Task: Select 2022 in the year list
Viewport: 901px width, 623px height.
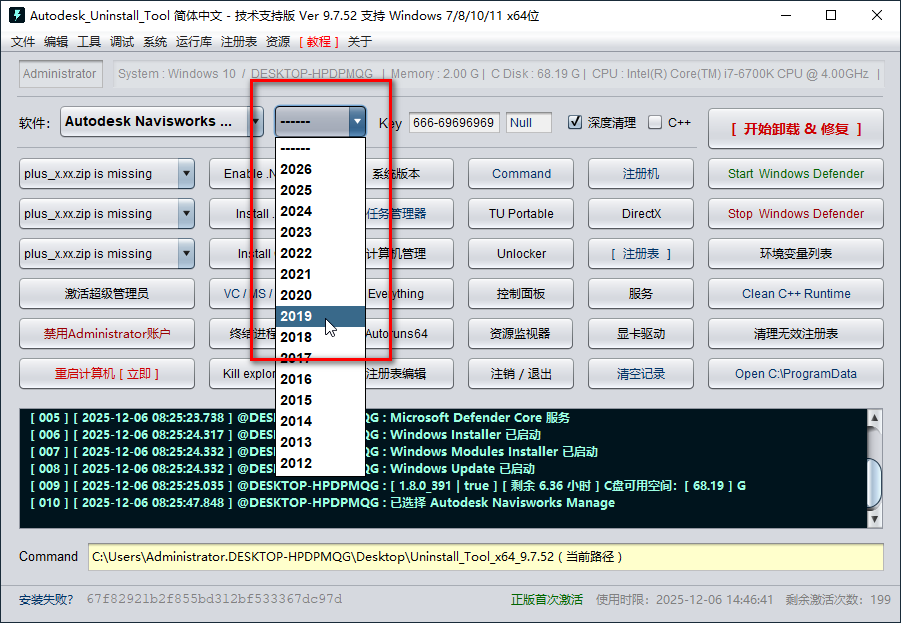Action: click(320, 253)
